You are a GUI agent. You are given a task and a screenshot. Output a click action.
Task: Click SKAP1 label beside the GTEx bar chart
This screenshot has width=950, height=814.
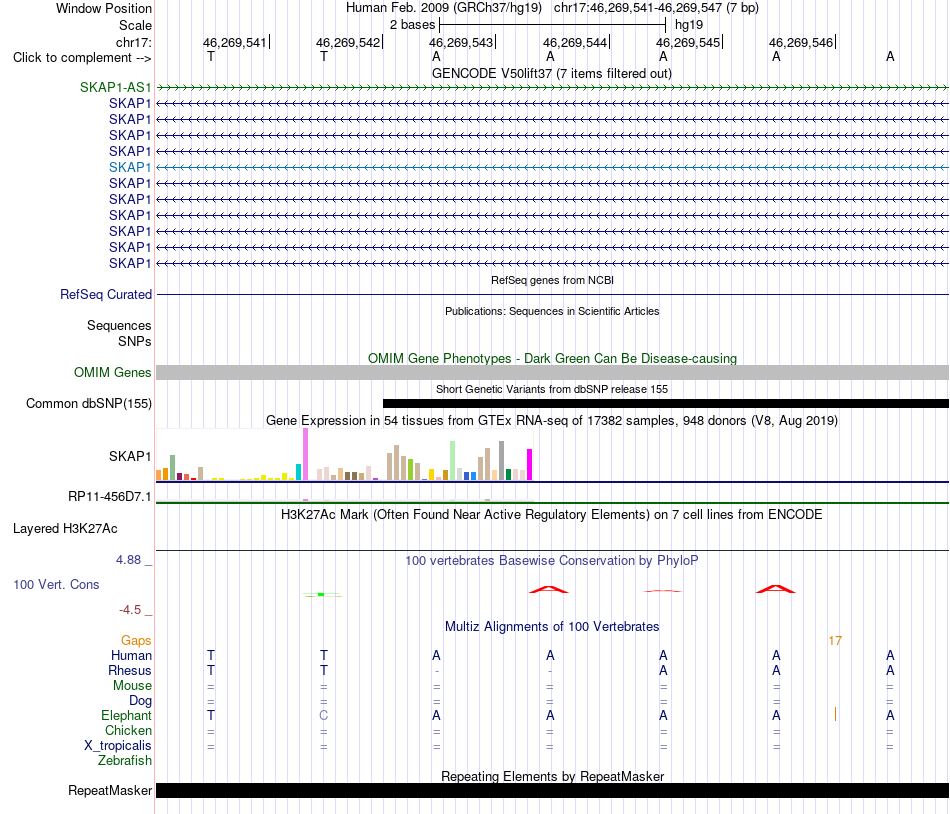point(130,456)
